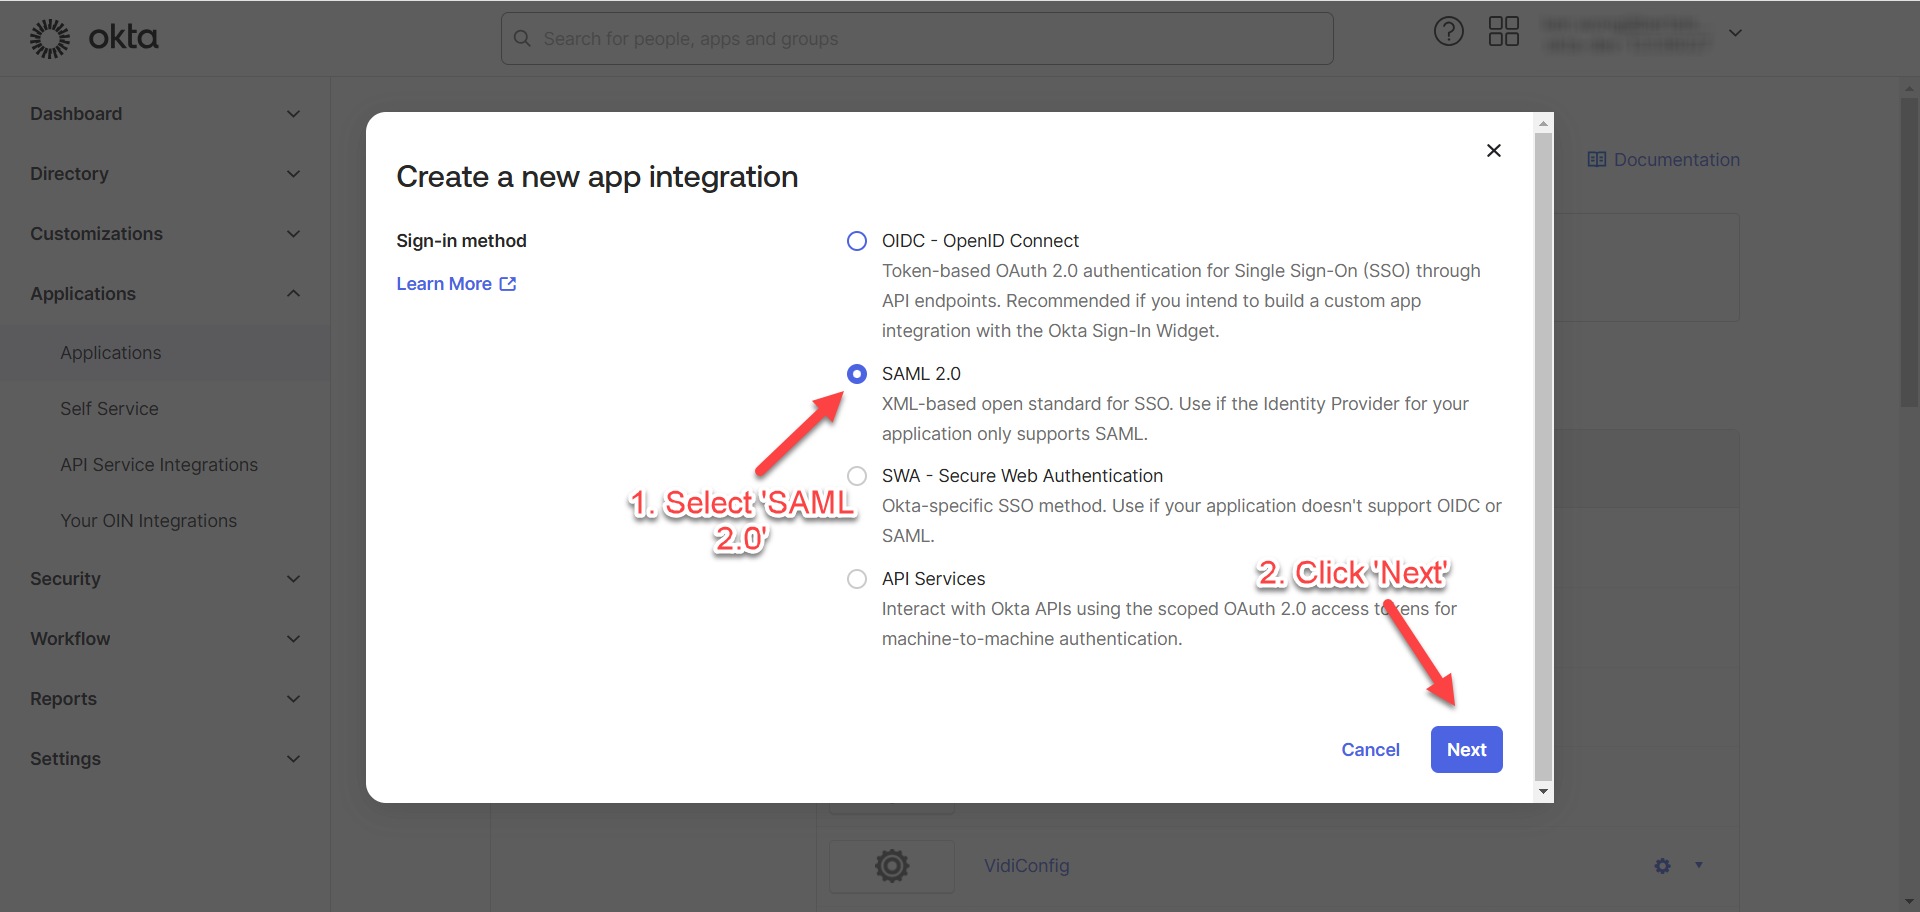Open Self Service in the sidebar
Screen dimensions: 1920x912
tap(109, 409)
